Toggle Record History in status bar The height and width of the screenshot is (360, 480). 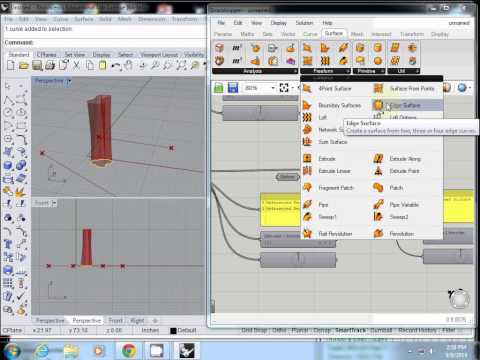(x=417, y=330)
